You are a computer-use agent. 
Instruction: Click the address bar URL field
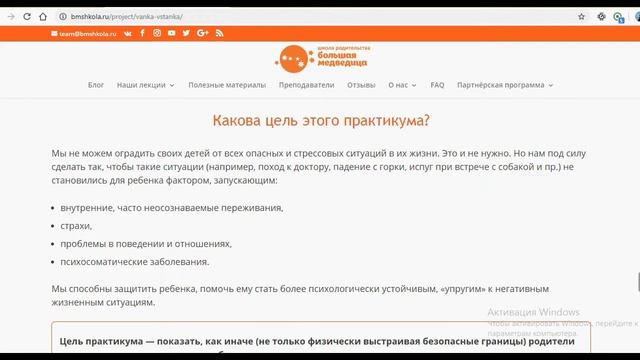314,17
